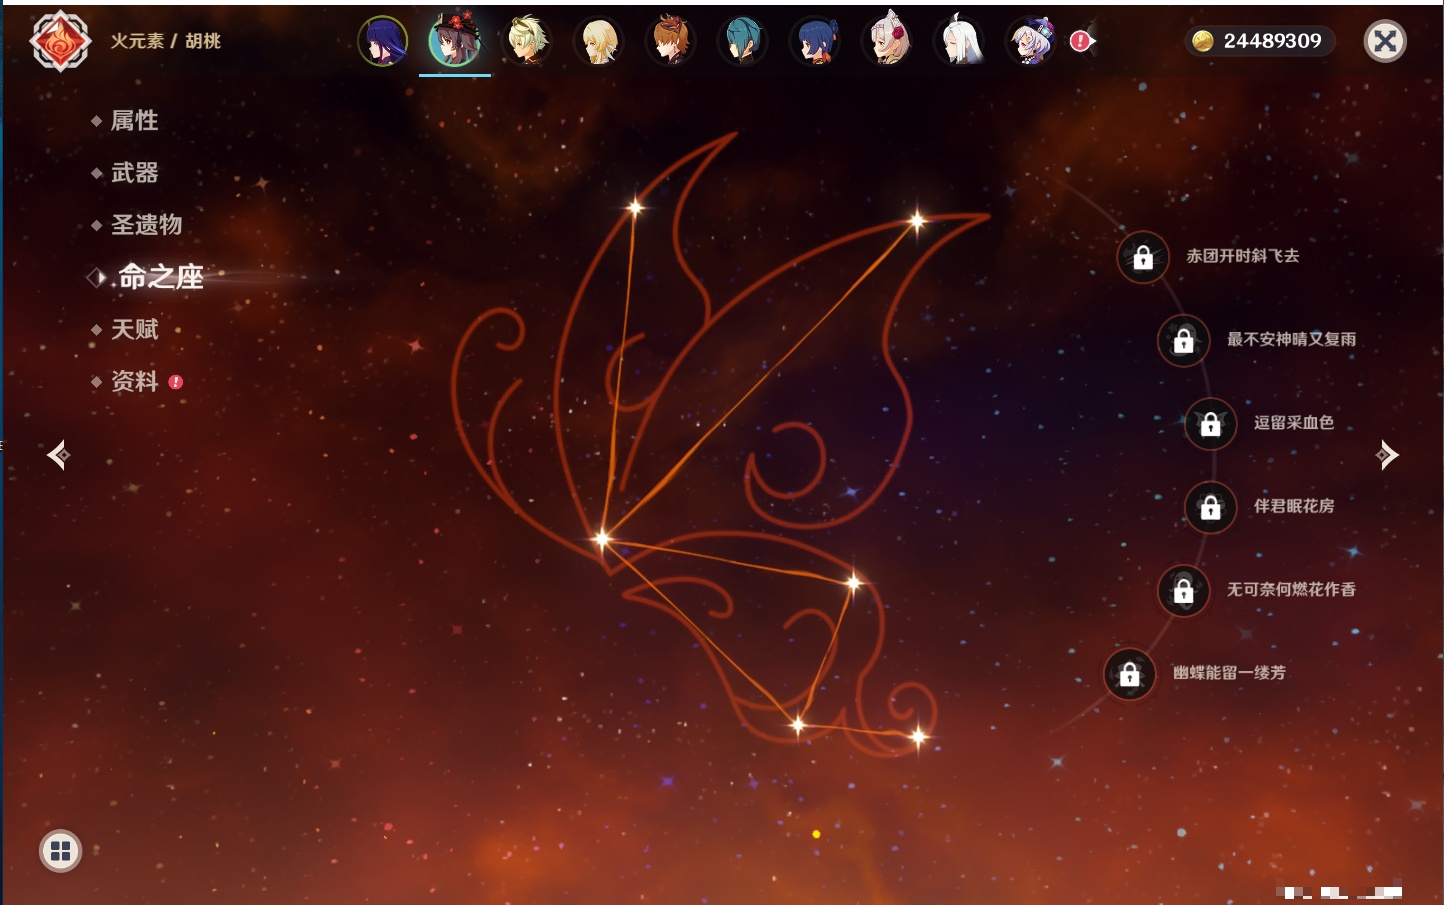Switch to the 属性 attributes tab
Viewport: 1444px width, 905px height.
click(134, 121)
